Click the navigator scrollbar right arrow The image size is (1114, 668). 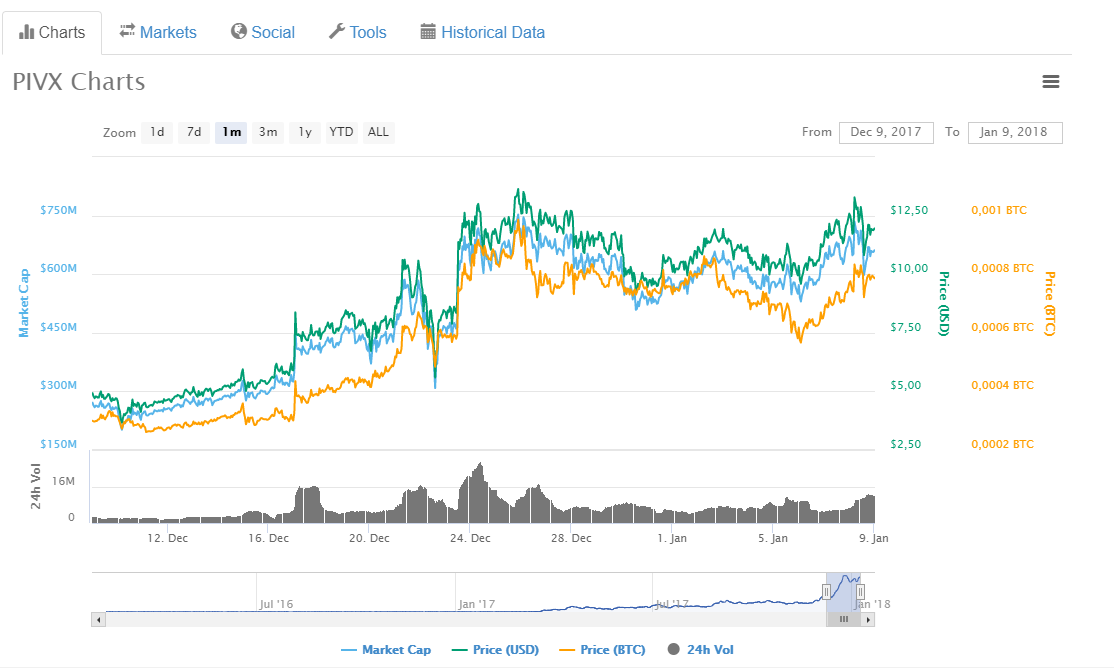coord(867,620)
